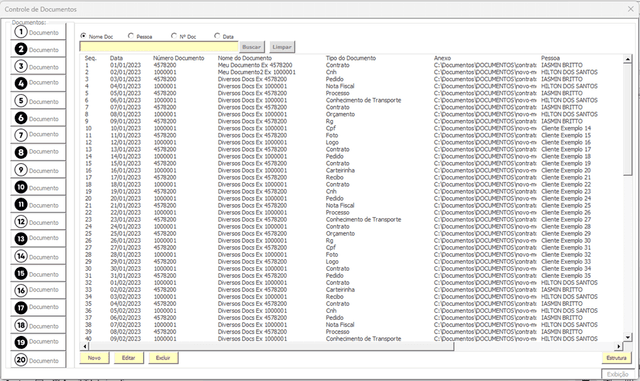
Task: Click 'Cliente Exemplo 35' cell
Action: click(x=566, y=276)
